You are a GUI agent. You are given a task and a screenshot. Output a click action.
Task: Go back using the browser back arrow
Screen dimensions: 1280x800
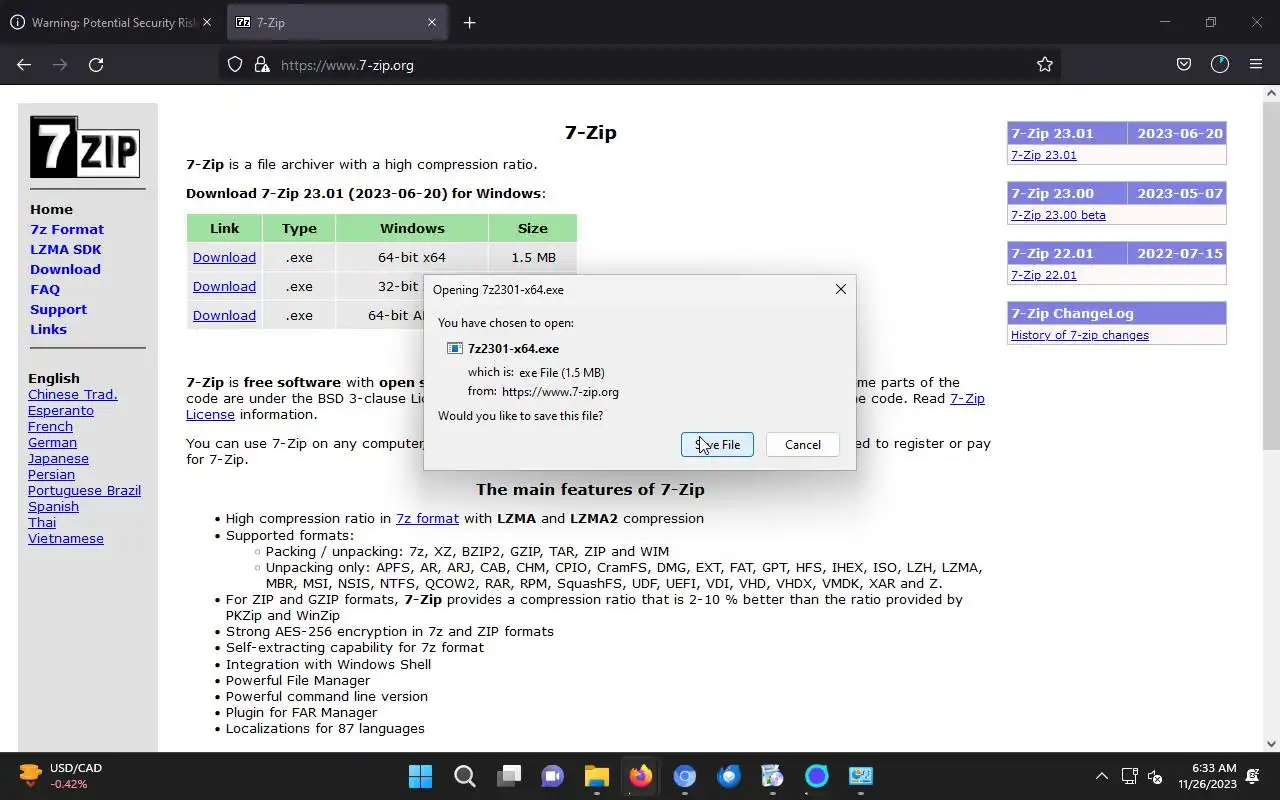point(24,65)
